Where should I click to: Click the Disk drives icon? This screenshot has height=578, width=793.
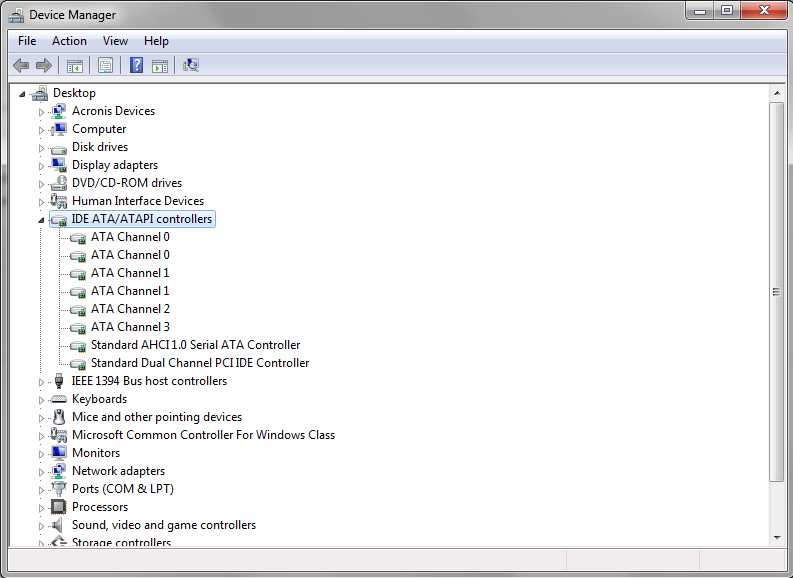[x=59, y=149]
